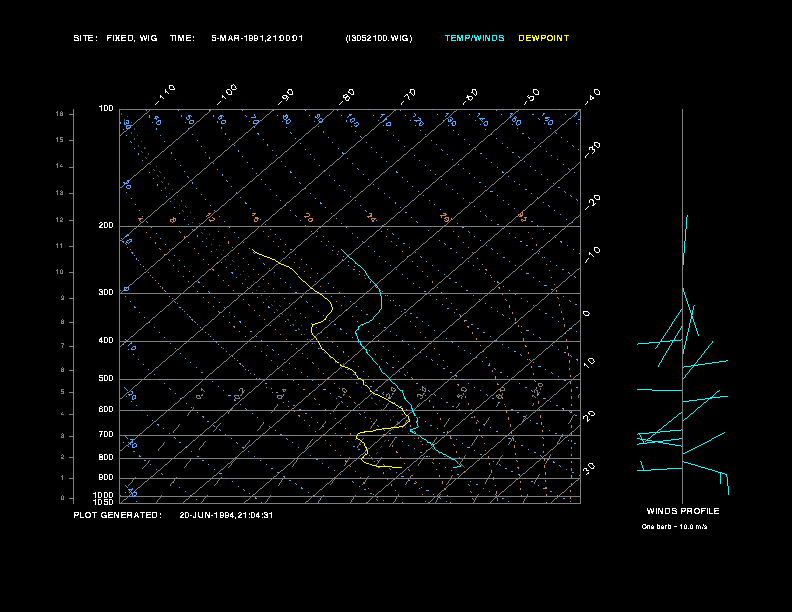Click the "1050" pressure level label
The width and height of the screenshot is (792, 612).
click(x=104, y=502)
